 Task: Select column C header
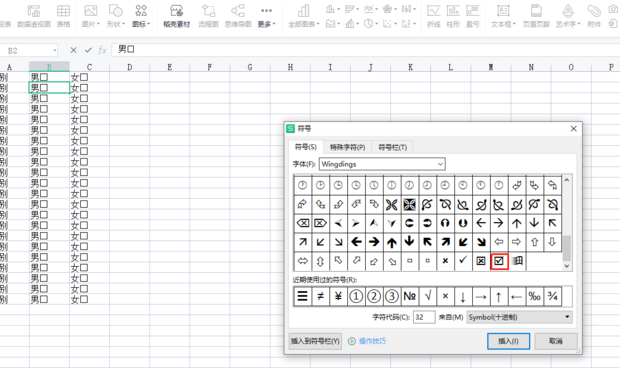pyautogui.click(x=89, y=67)
